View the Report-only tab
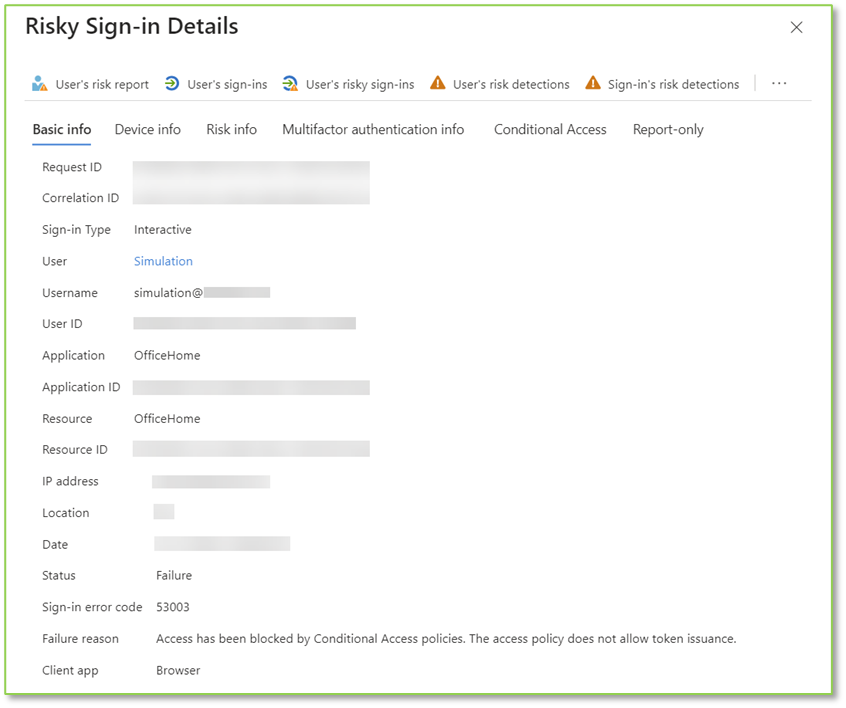Viewport: 846px width, 708px height. point(667,129)
